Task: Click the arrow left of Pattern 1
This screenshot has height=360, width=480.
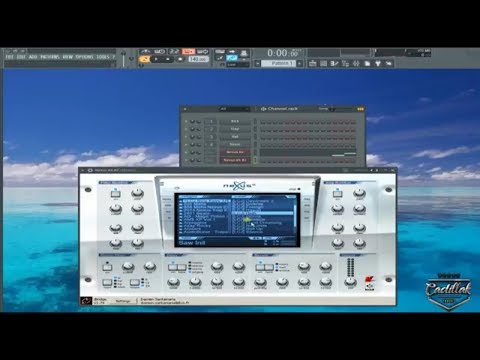Action: point(257,63)
